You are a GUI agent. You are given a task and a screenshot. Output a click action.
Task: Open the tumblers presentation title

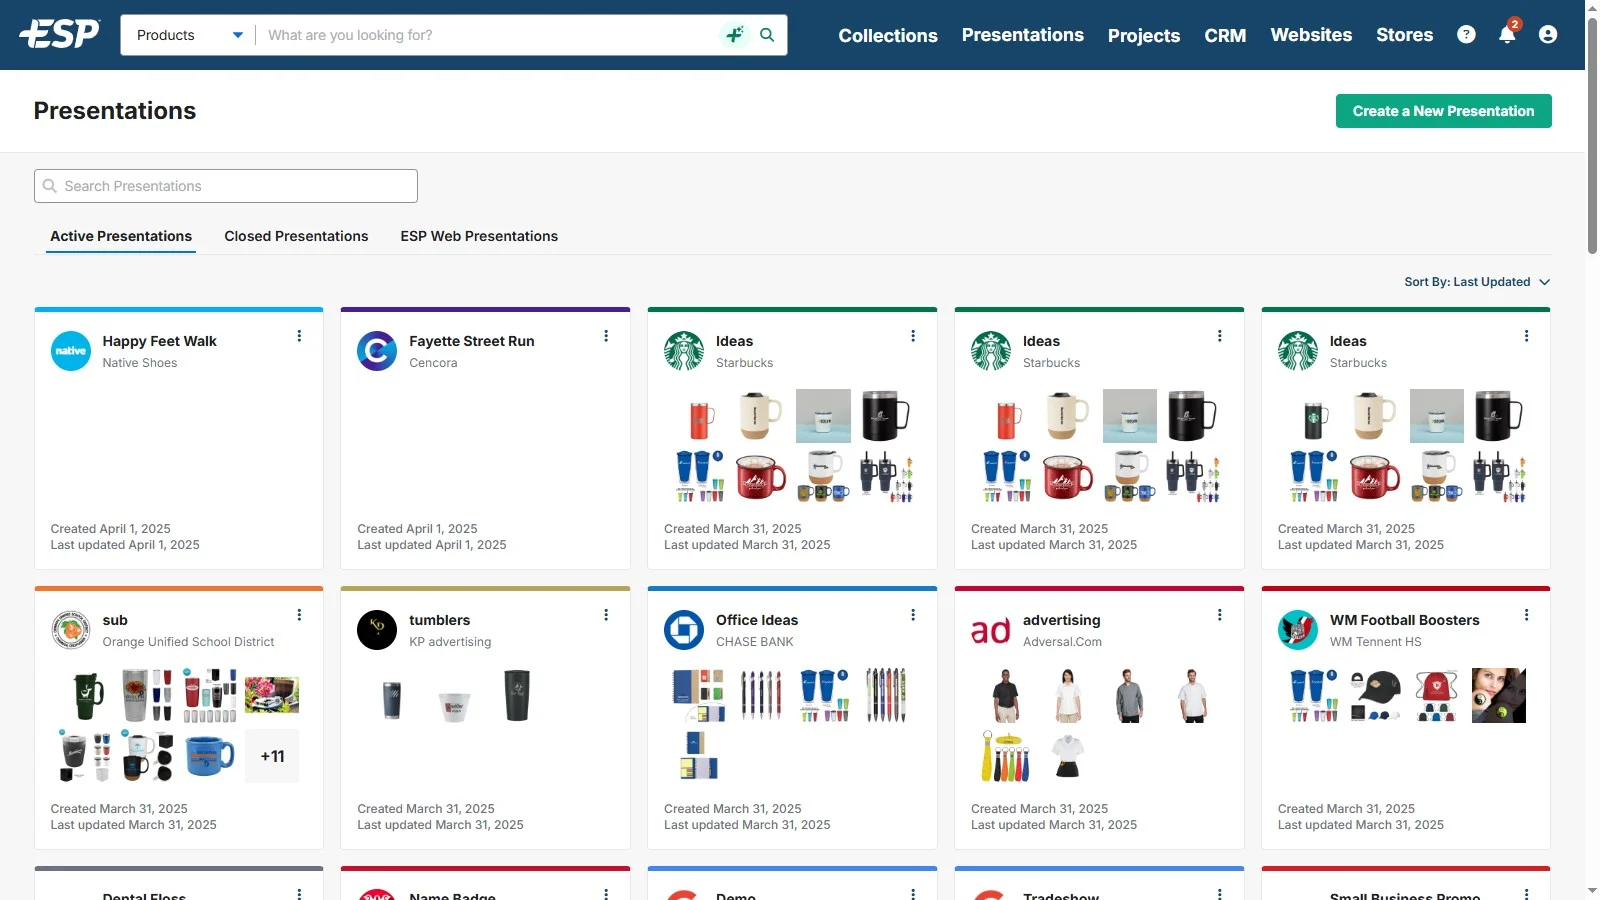click(x=439, y=620)
